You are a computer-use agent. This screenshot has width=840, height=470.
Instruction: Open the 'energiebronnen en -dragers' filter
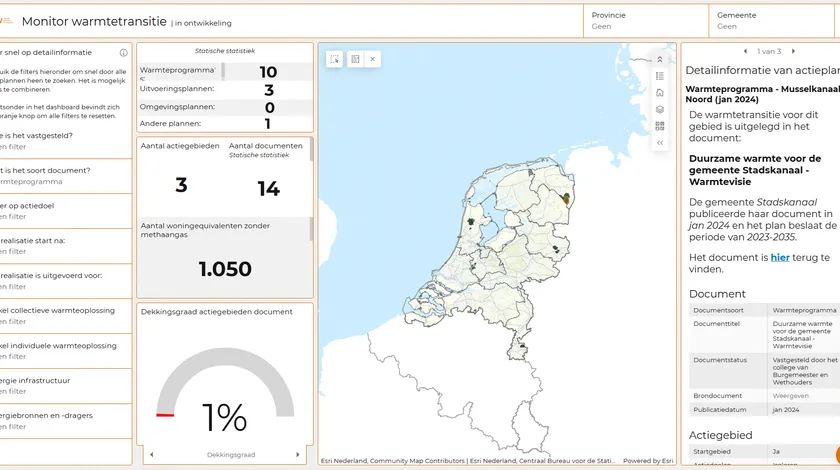tap(65, 421)
